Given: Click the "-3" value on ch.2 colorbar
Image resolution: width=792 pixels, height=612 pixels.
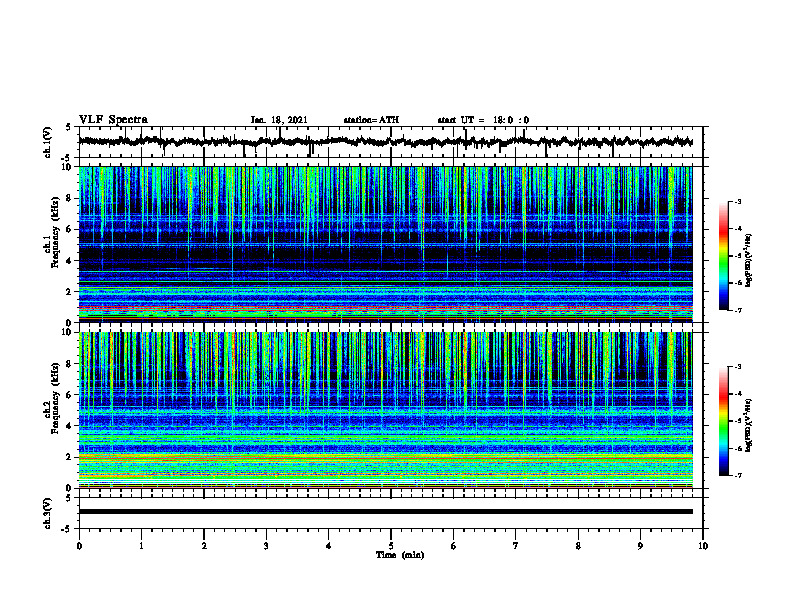Looking at the screenshot, I should [737, 367].
